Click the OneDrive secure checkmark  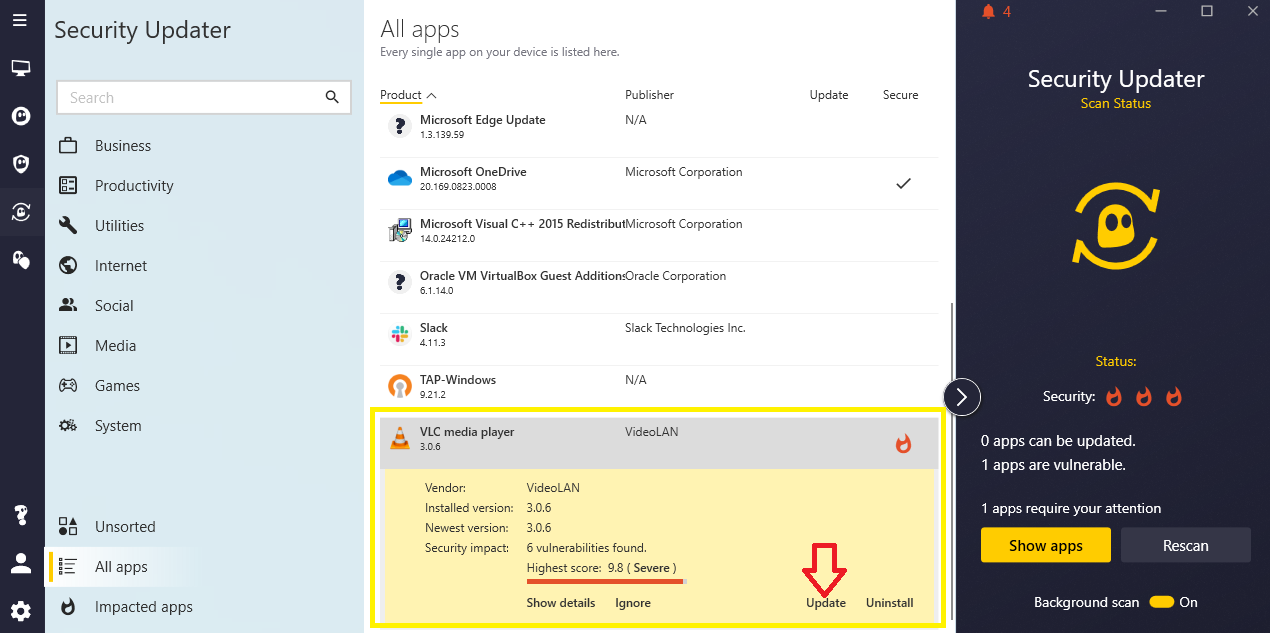tap(903, 183)
